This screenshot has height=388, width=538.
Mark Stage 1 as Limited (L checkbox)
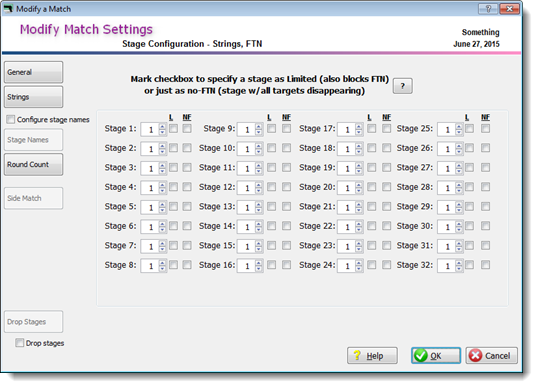pyautogui.click(x=174, y=129)
